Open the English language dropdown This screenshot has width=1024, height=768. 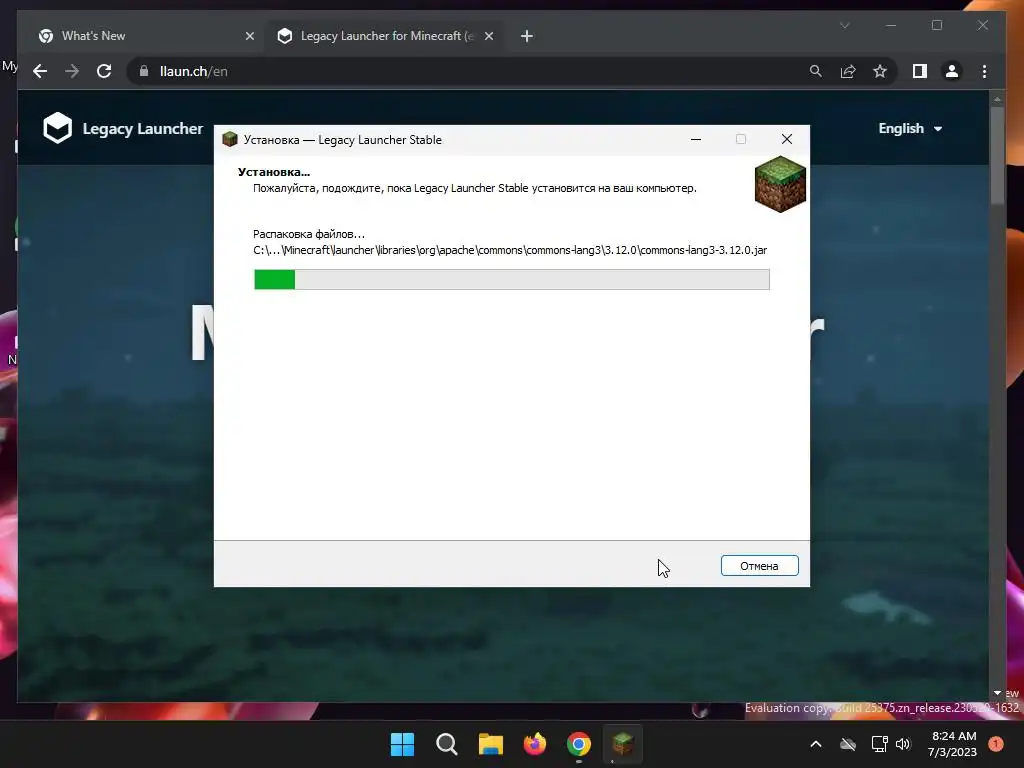(910, 129)
